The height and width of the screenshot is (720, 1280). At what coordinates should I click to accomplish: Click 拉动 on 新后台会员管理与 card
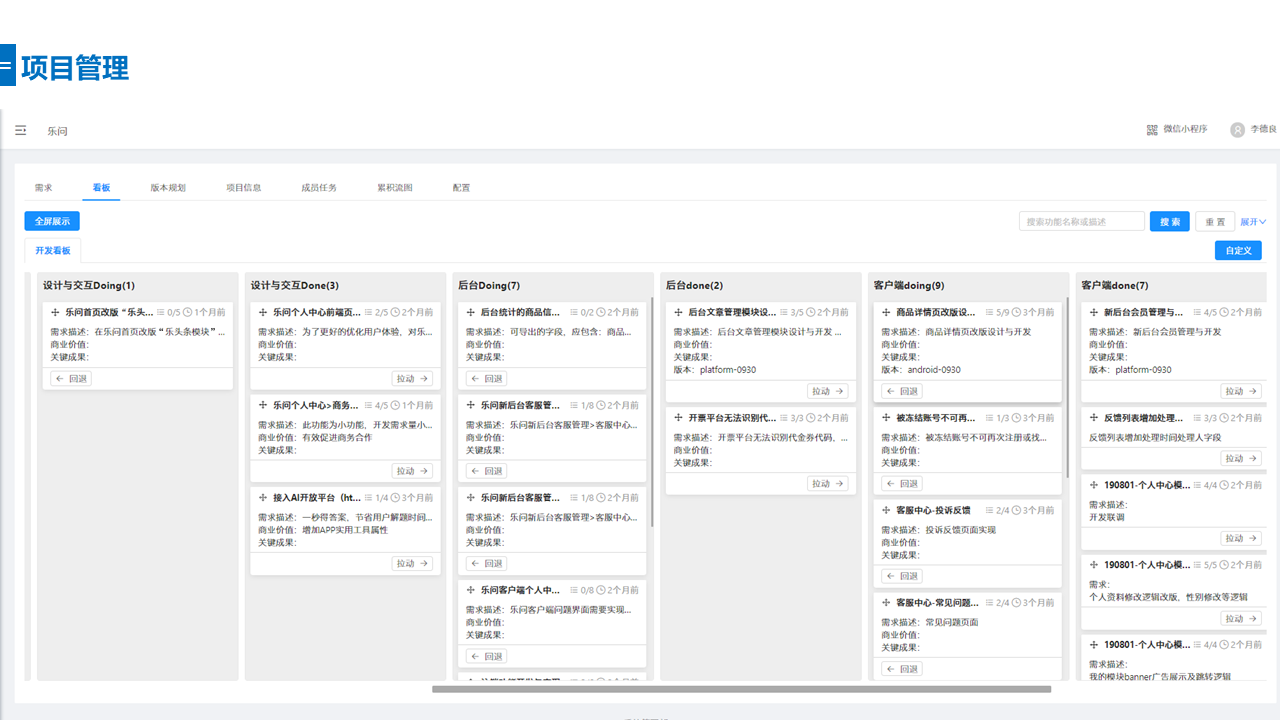1241,391
